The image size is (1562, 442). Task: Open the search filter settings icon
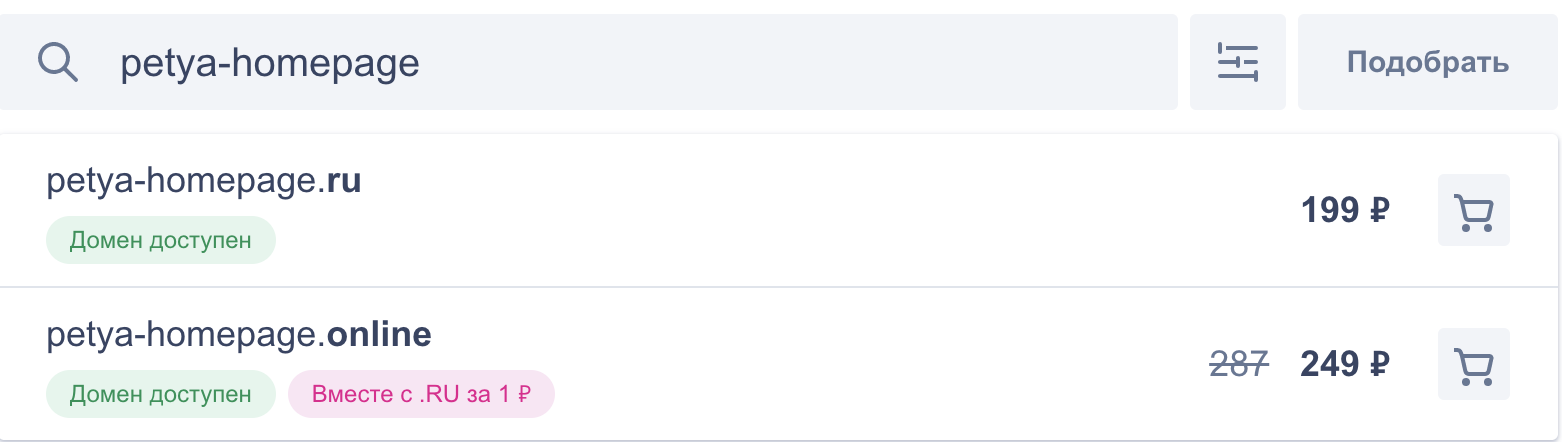(x=1237, y=62)
